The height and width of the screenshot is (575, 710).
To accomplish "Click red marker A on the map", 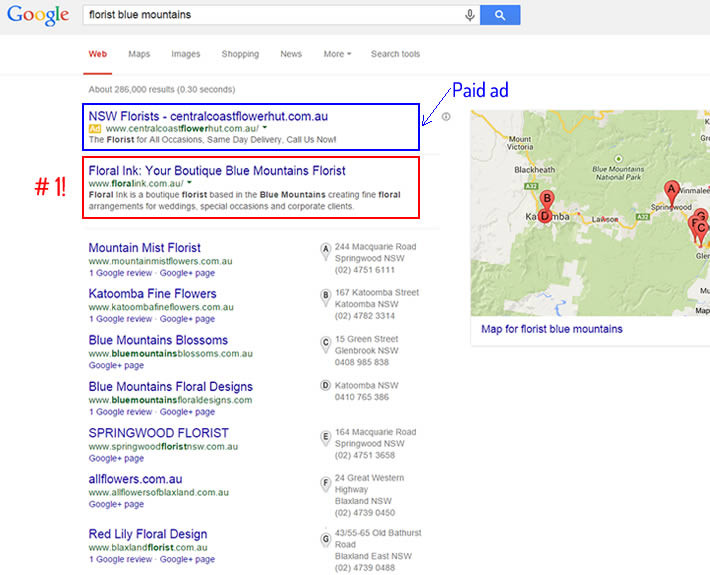I will pos(672,190).
